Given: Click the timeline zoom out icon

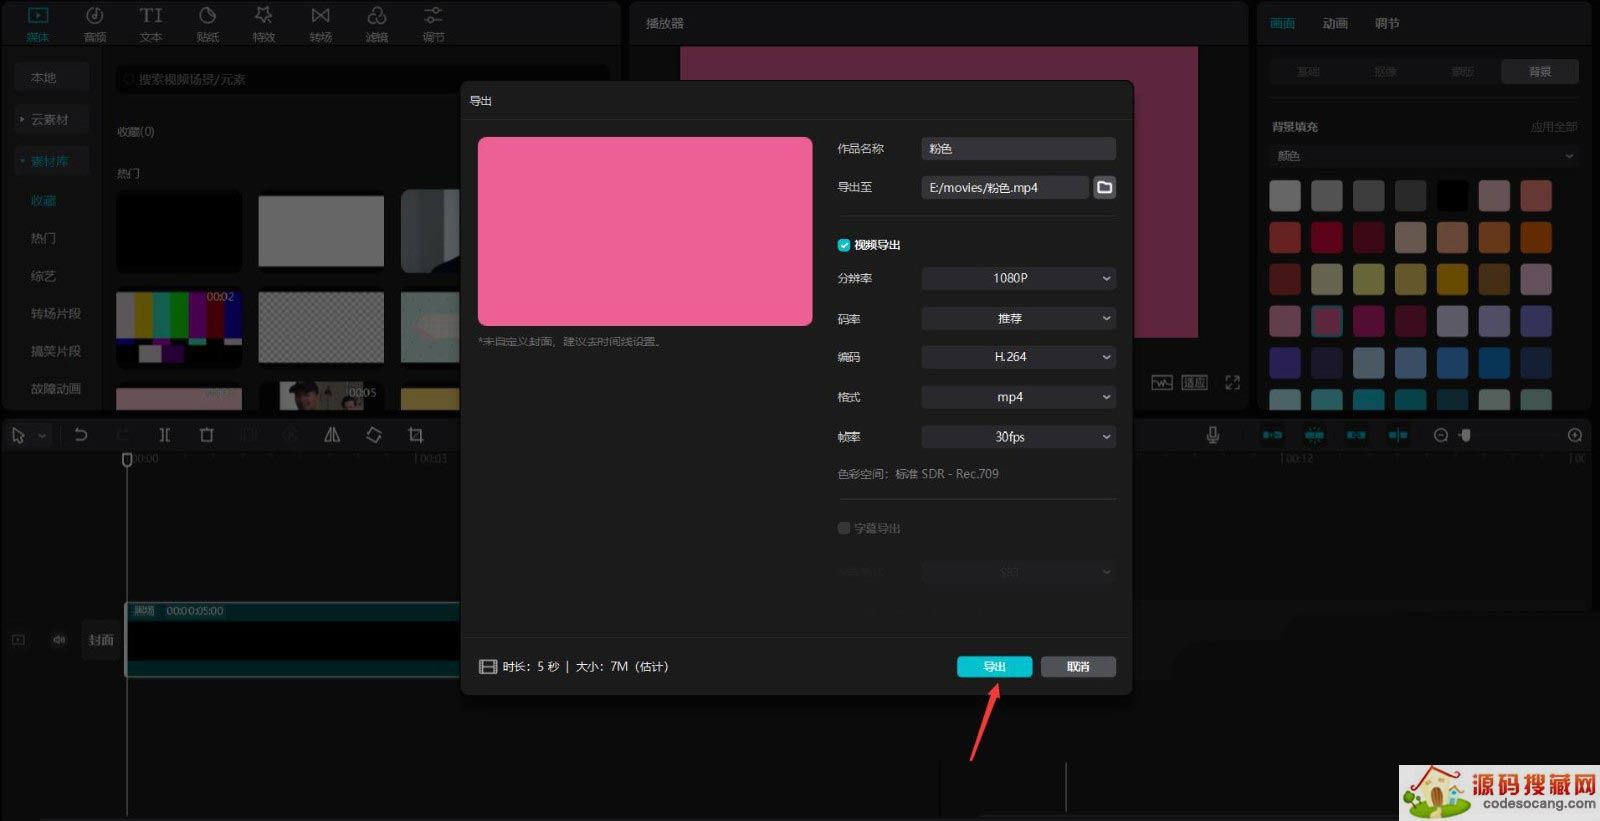Looking at the screenshot, I should point(1441,435).
